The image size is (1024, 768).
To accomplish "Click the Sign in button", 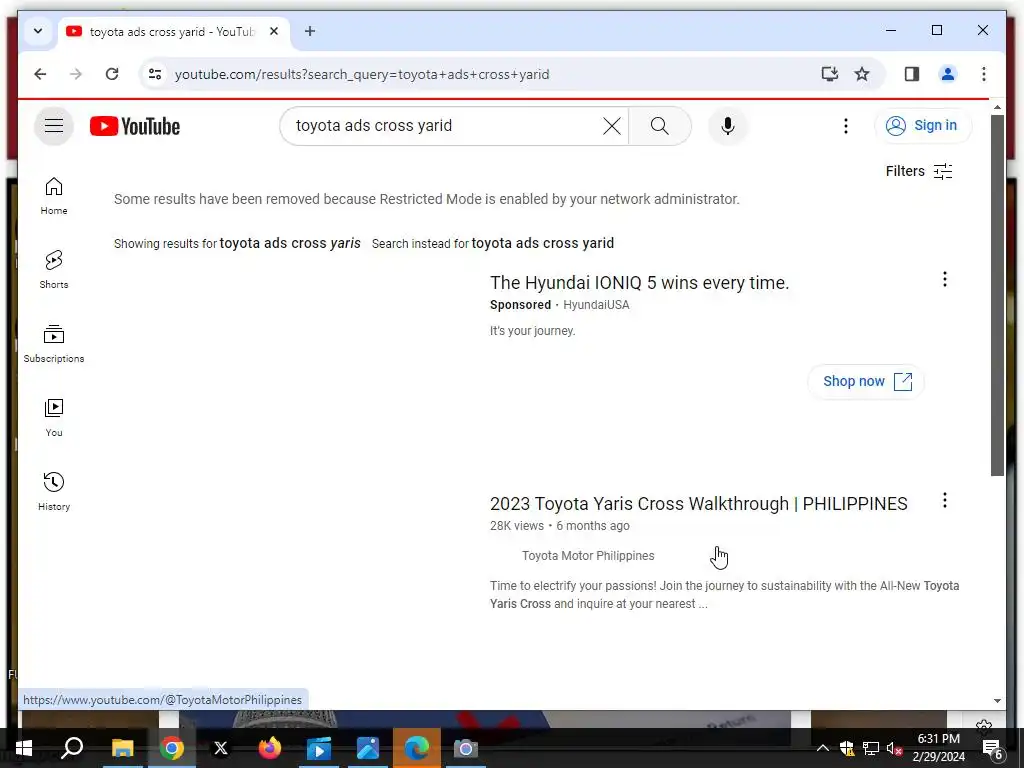I will tap(922, 125).
